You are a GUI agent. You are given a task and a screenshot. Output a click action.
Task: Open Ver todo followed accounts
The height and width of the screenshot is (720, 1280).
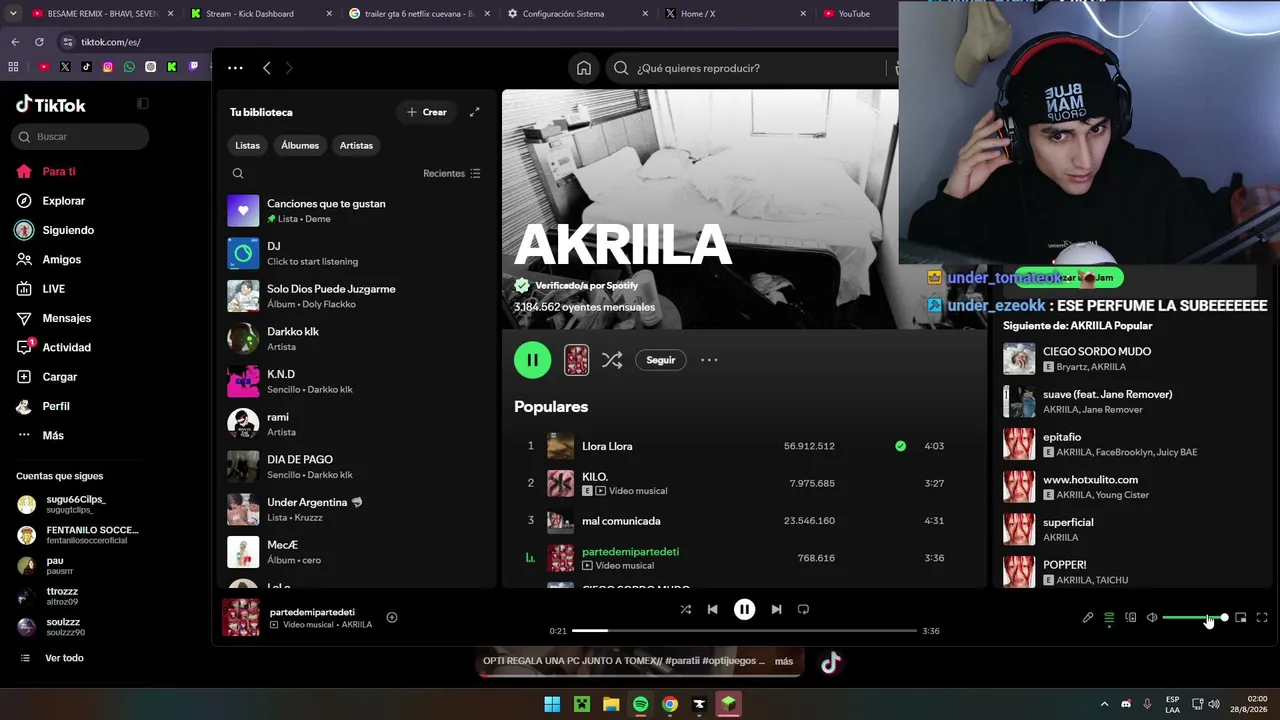point(52,658)
